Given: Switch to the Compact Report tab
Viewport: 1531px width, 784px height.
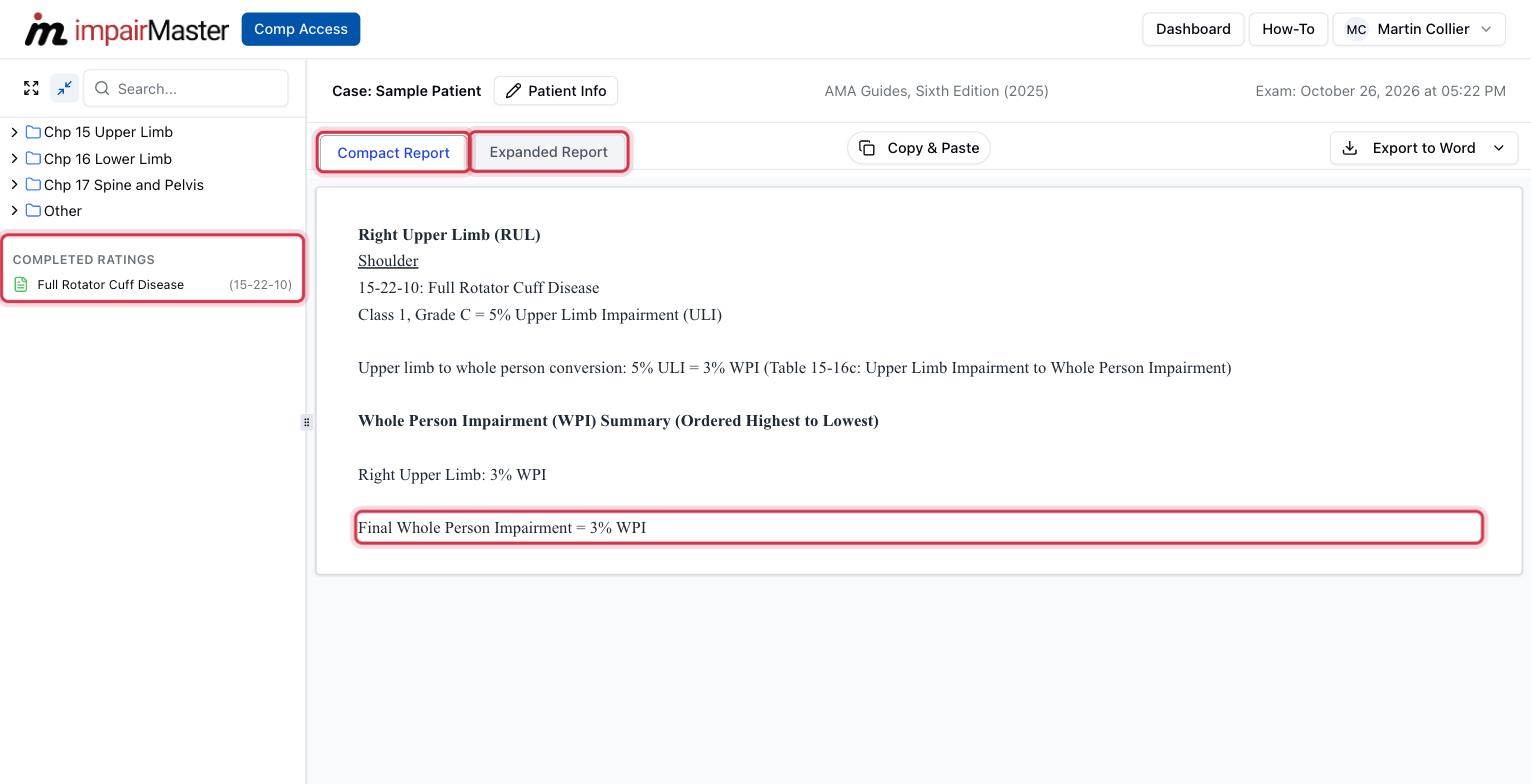Looking at the screenshot, I should pyautogui.click(x=393, y=153).
